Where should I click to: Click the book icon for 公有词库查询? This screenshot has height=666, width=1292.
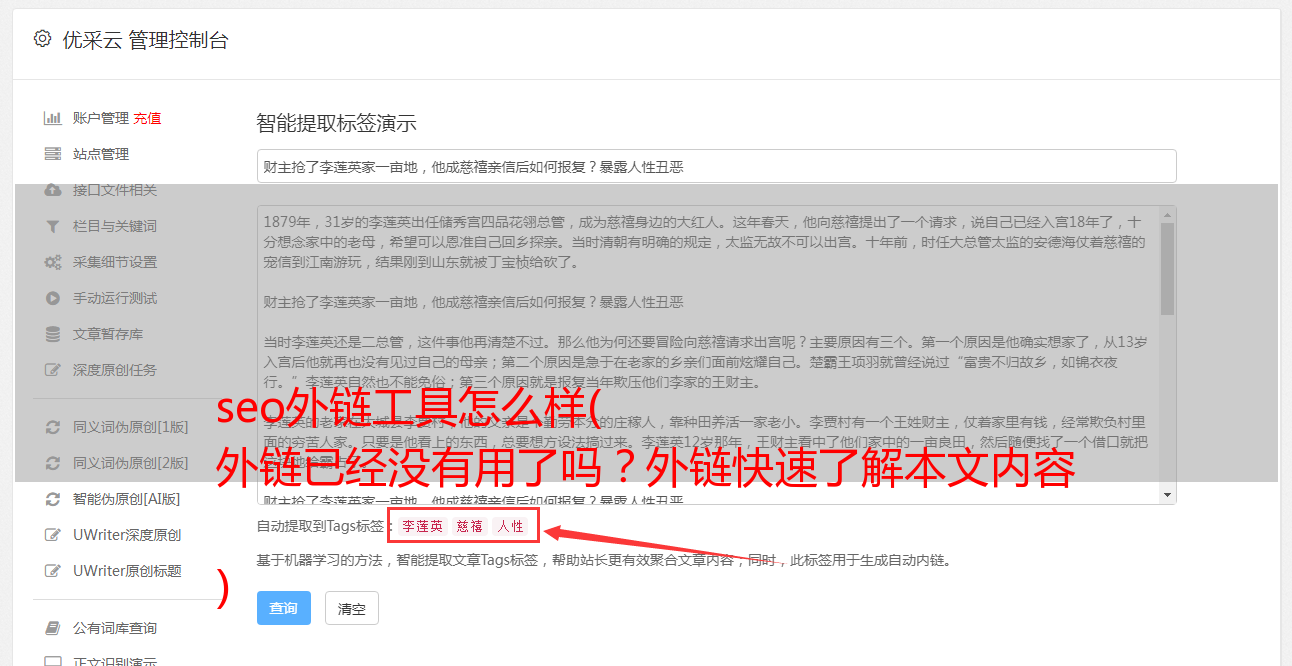click(x=53, y=628)
